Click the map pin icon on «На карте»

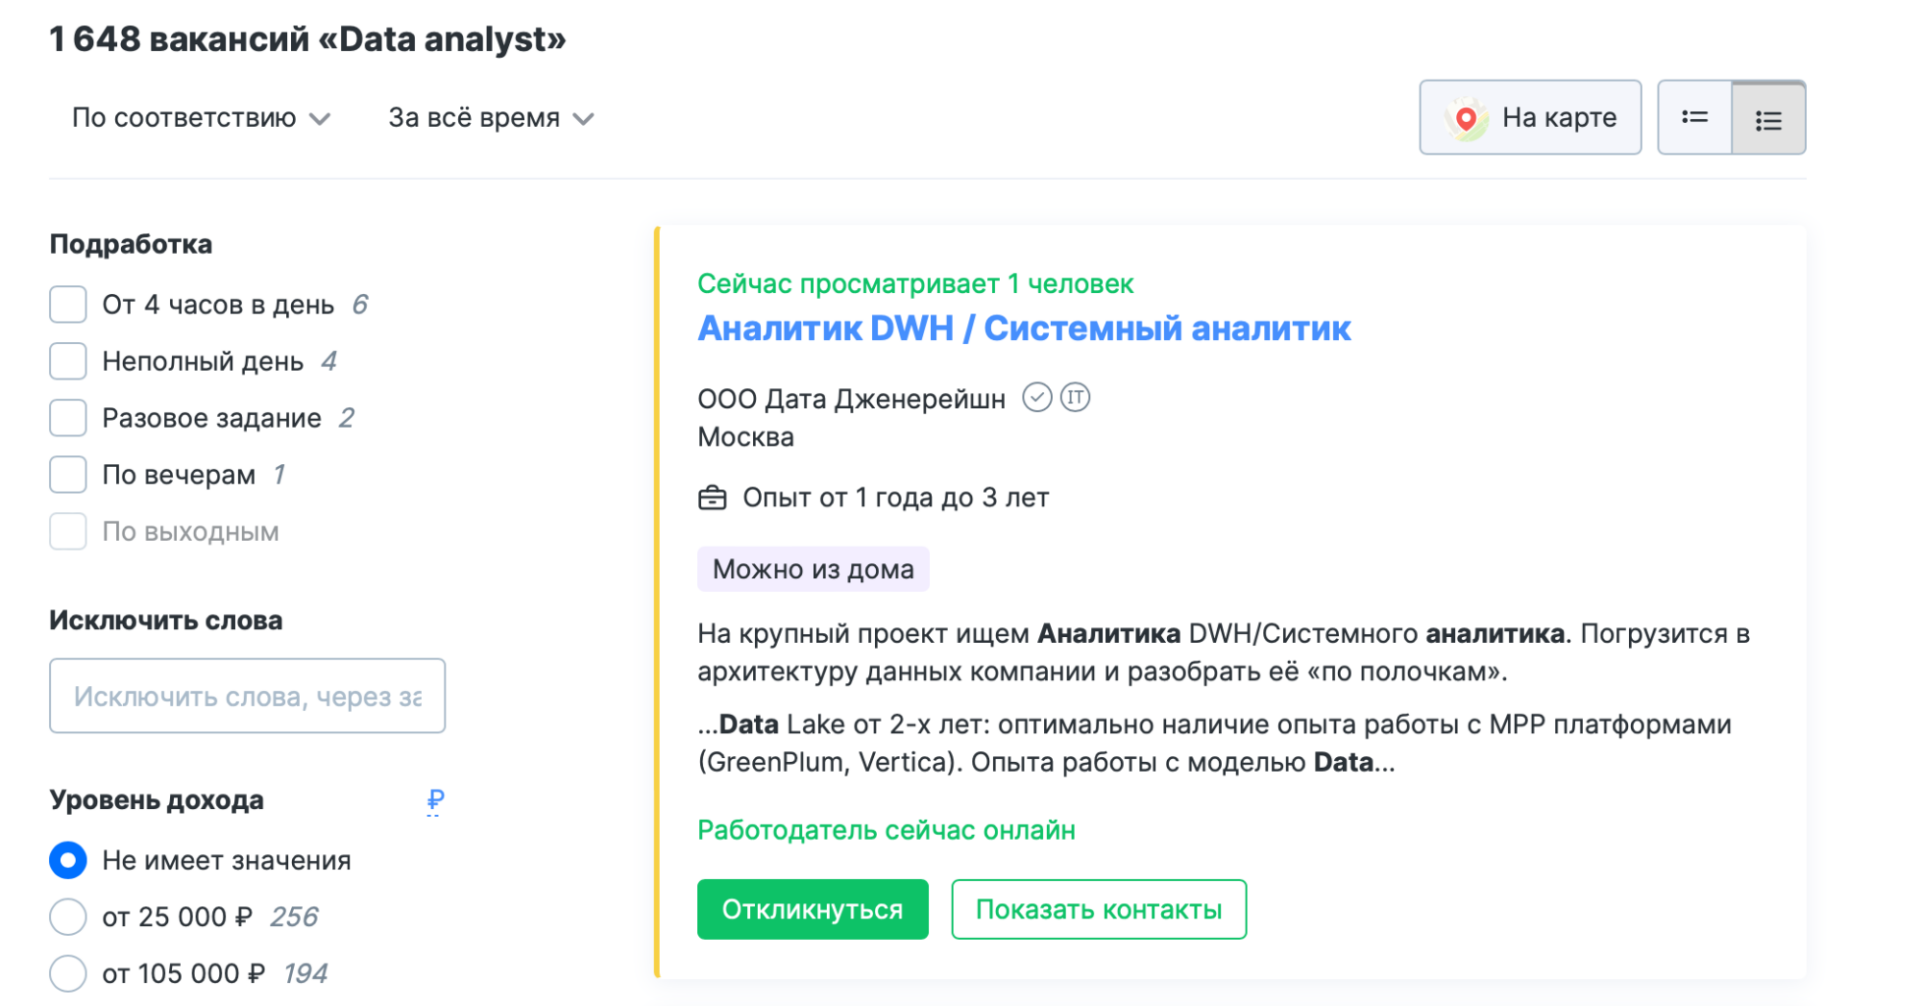tap(1466, 117)
